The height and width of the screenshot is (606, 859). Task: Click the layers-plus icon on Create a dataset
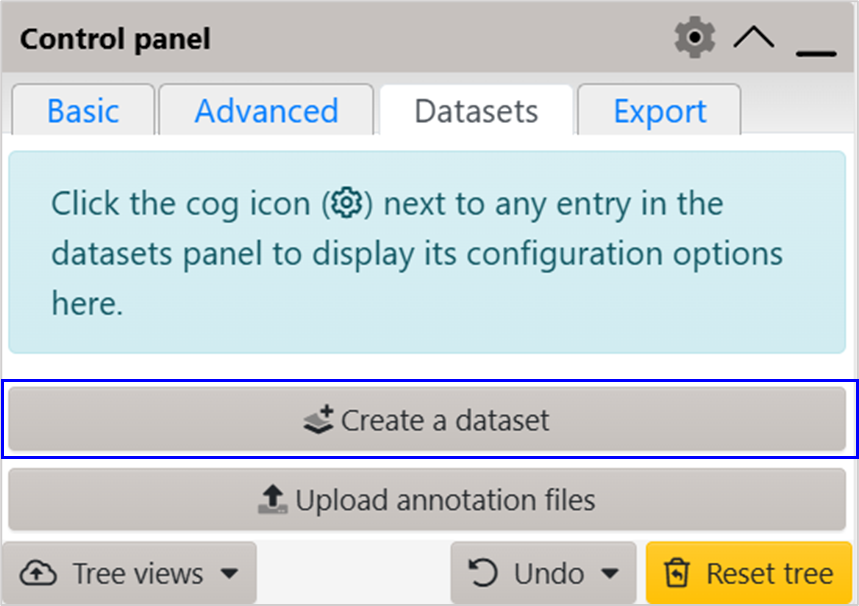coord(318,420)
